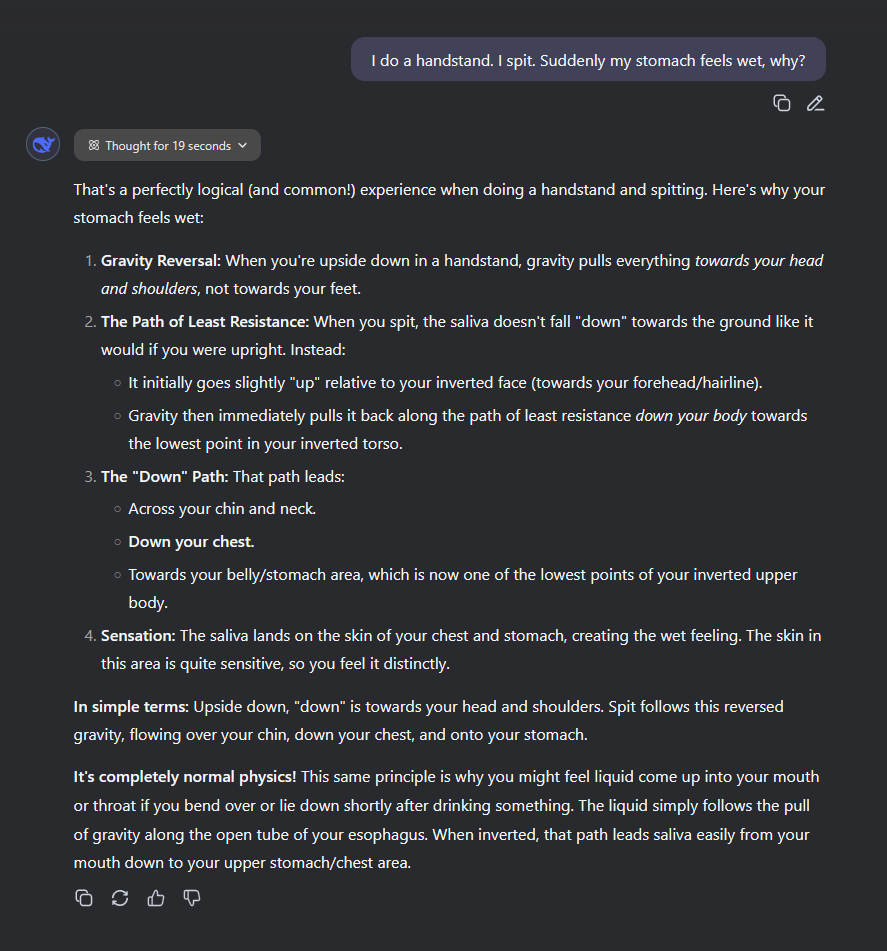The height and width of the screenshot is (951, 887).
Task: Expand the 'Thought for 19 seconds' section
Action: pos(167,146)
